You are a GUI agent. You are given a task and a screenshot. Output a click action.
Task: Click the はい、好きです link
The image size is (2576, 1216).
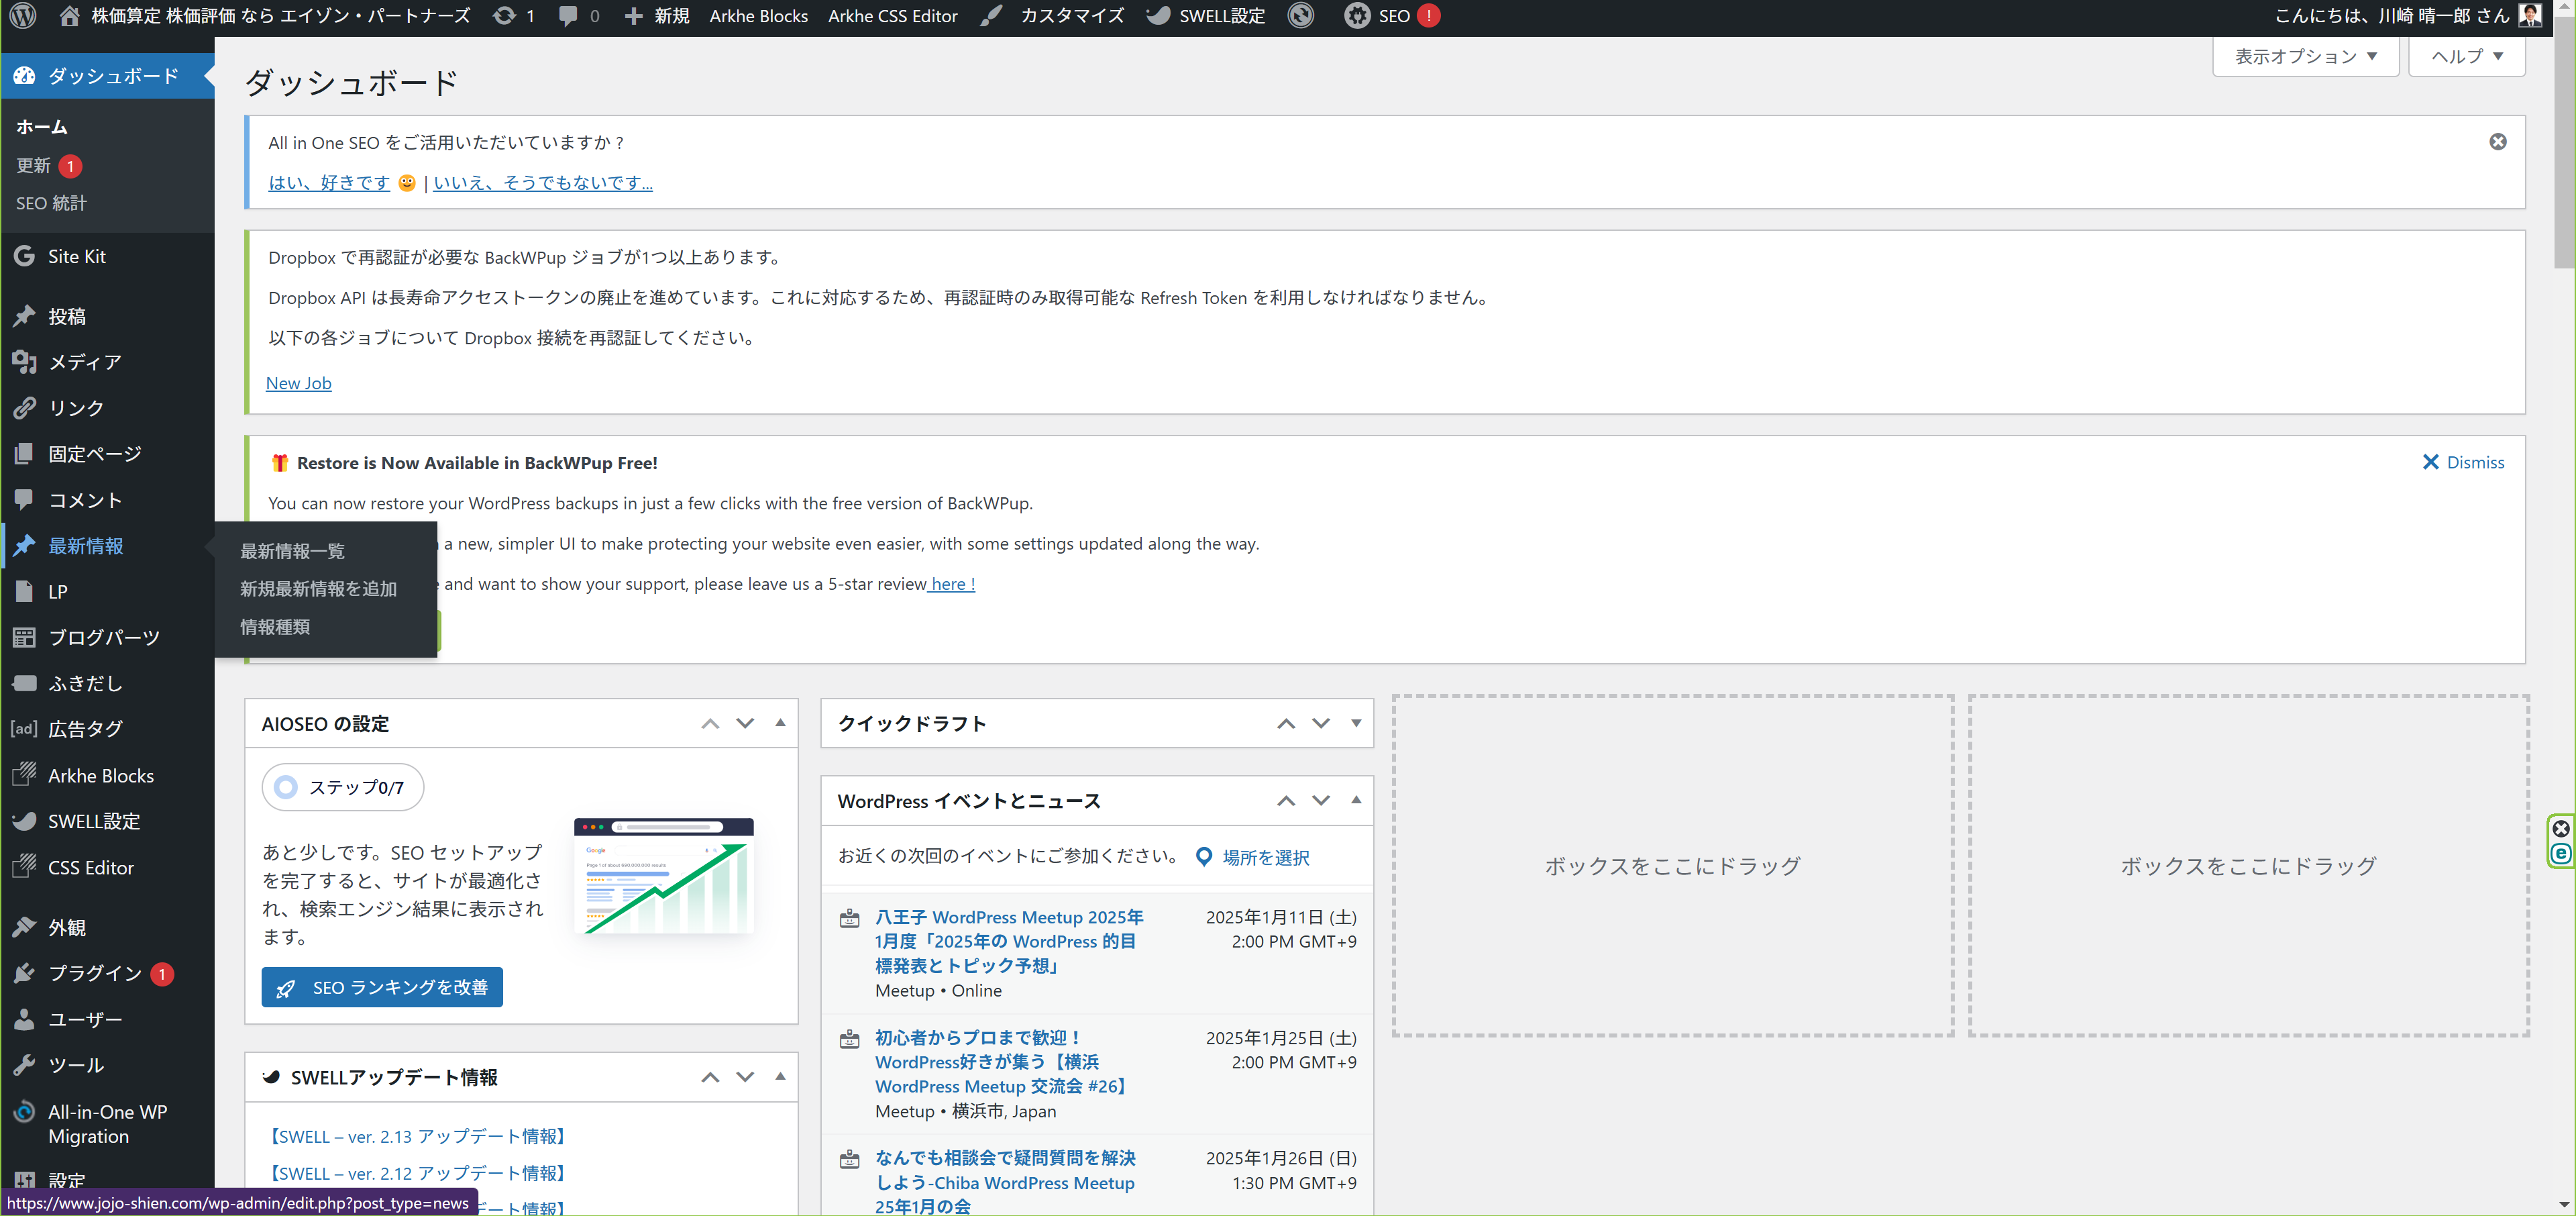[329, 183]
